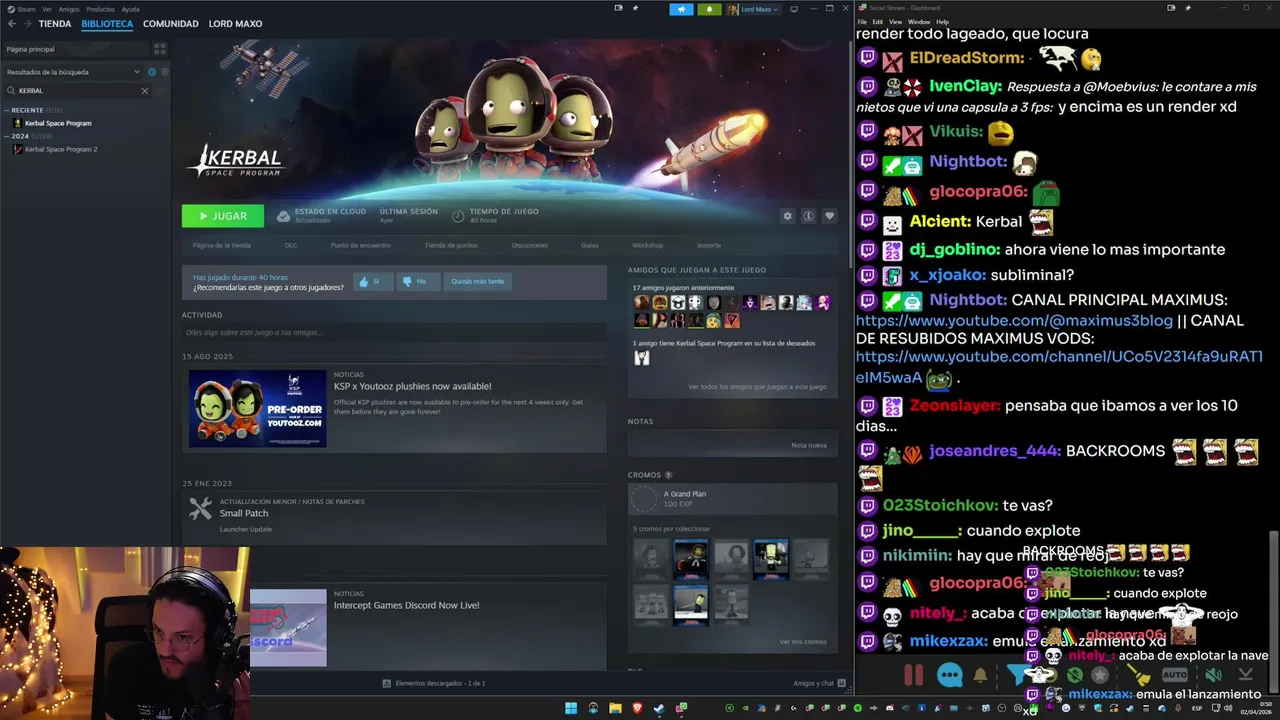Open the Tienda de puntos tab
Screen dimensions: 1280x720
(x=451, y=245)
